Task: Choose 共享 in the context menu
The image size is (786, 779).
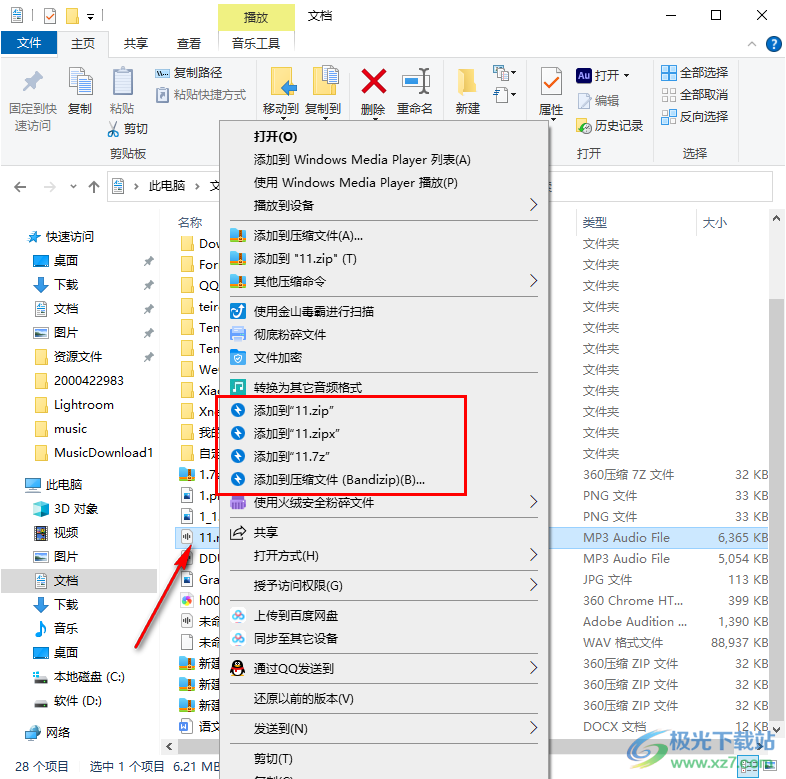Action: pos(383,532)
